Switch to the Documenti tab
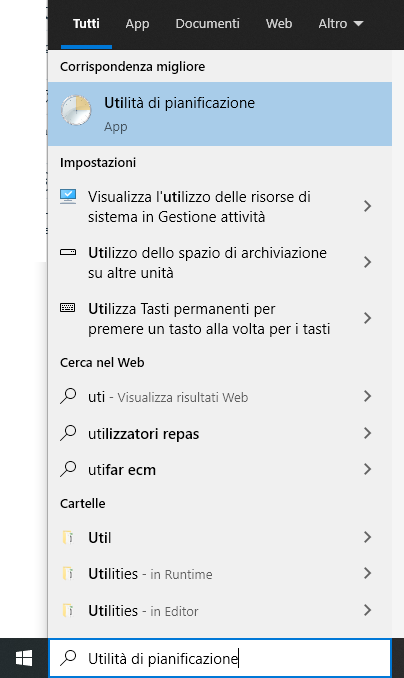Image resolution: width=404 pixels, height=678 pixels. (x=207, y=23)
